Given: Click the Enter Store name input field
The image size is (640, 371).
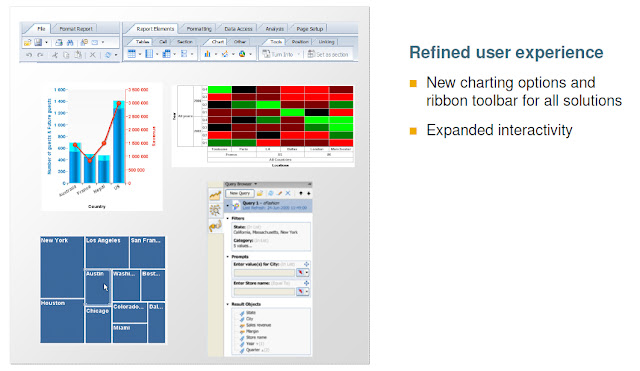Looking at the screenshot, I should (x=264, y=291).
